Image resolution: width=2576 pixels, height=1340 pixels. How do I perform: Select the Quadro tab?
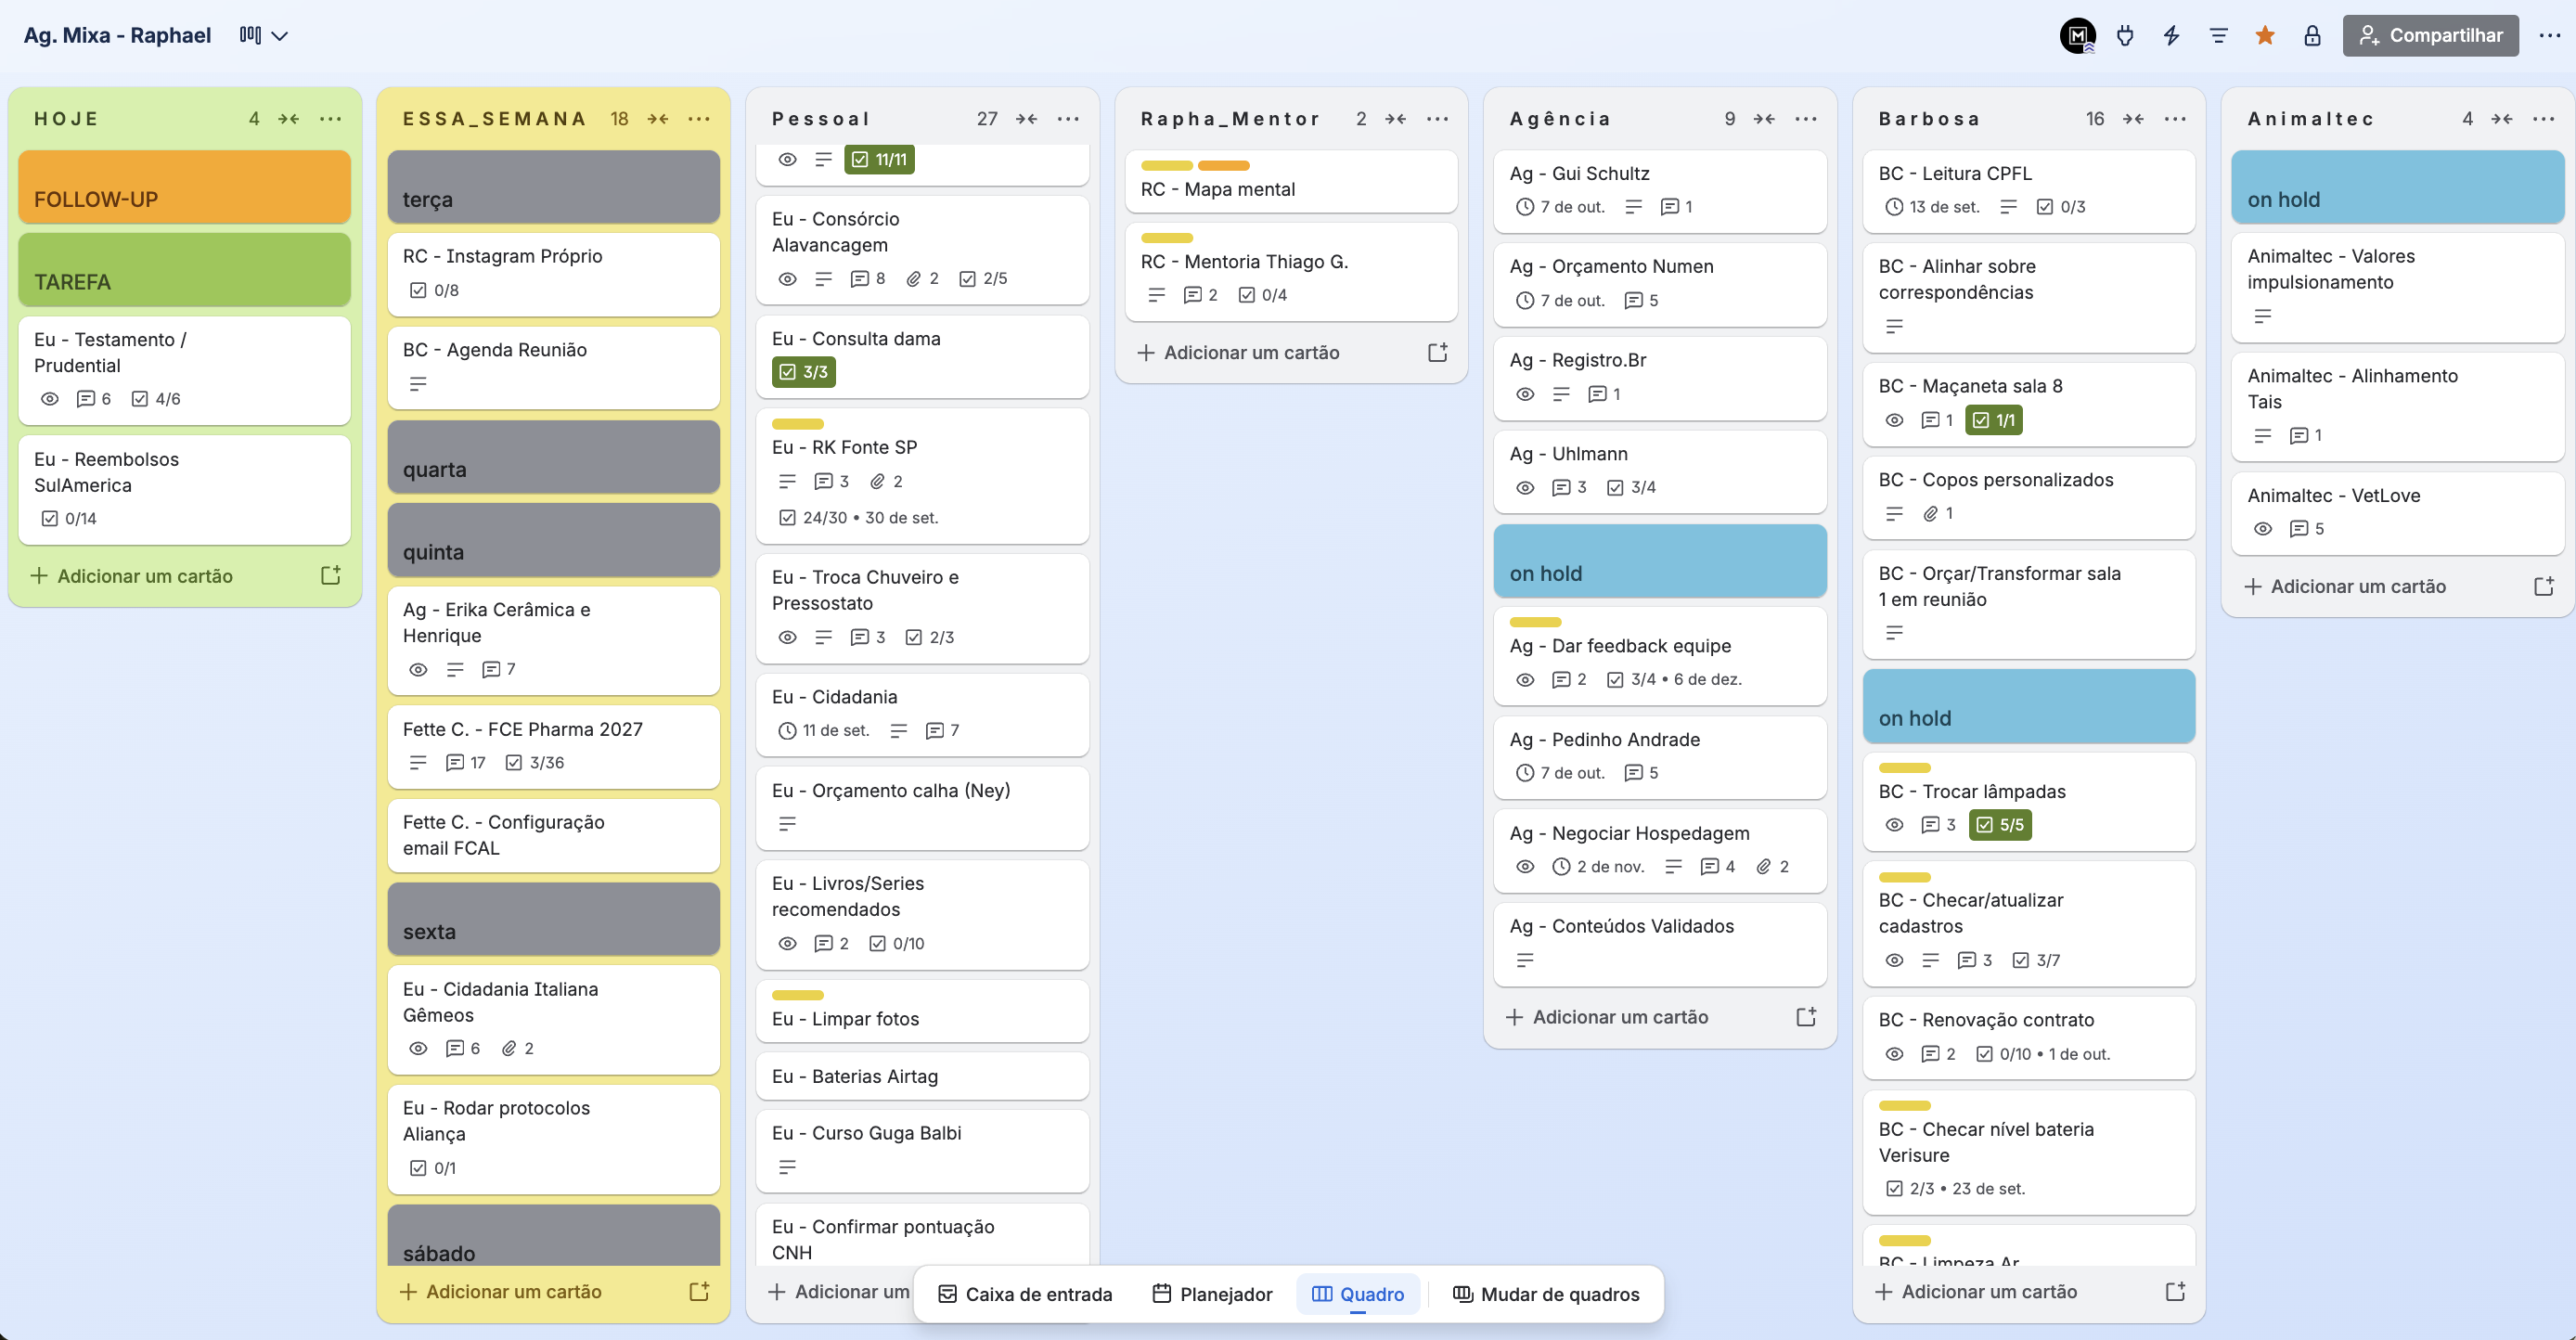tap(1358, 1294)
